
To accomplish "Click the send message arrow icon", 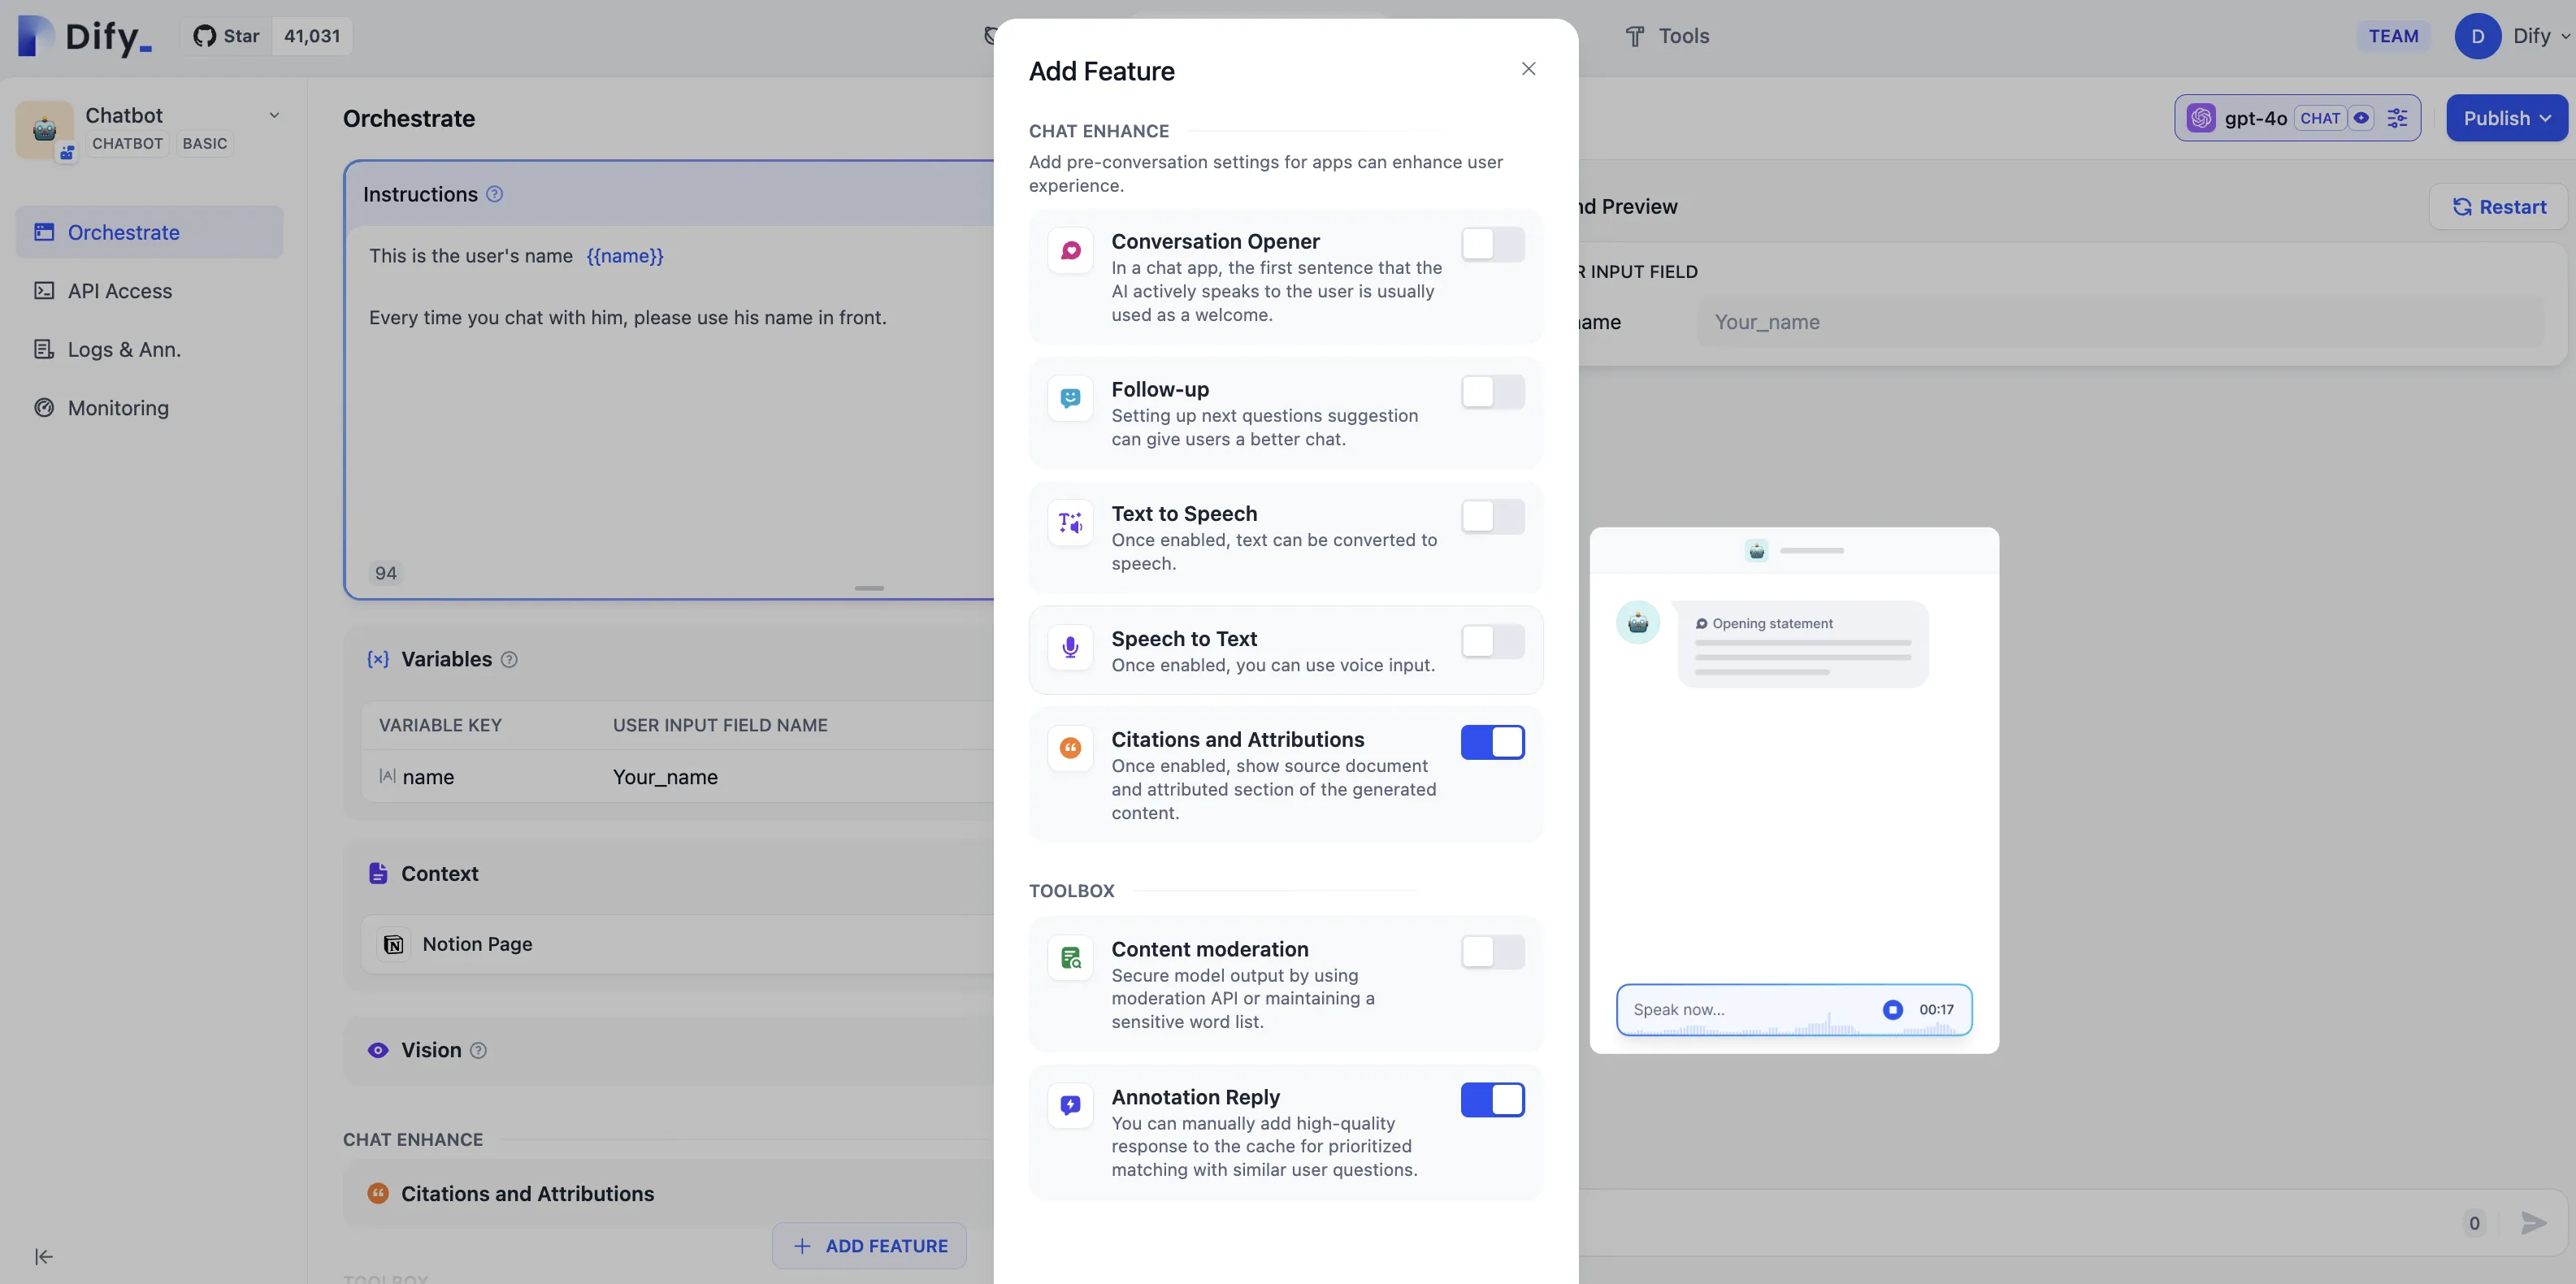I will point(2532,1222).
